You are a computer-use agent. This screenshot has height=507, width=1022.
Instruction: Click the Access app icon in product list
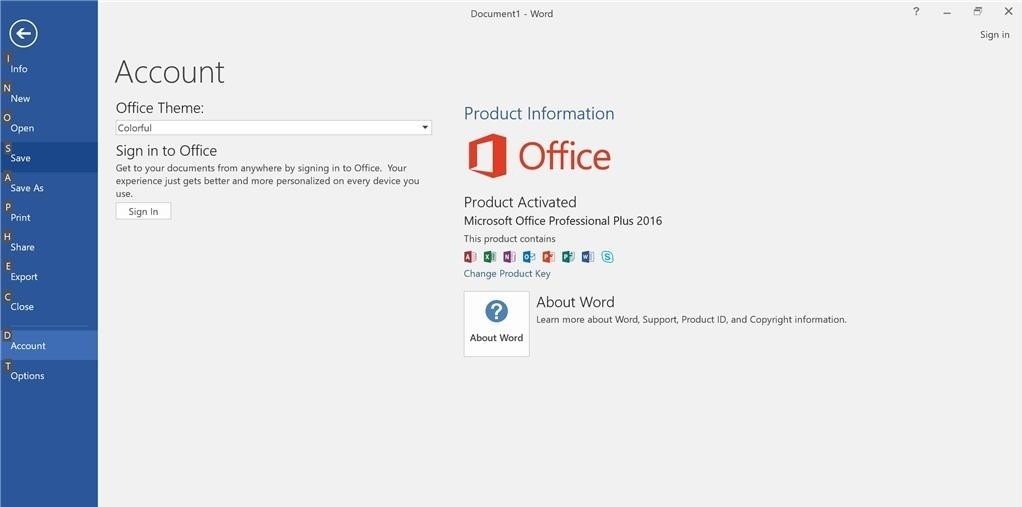(x=470, y=257)
